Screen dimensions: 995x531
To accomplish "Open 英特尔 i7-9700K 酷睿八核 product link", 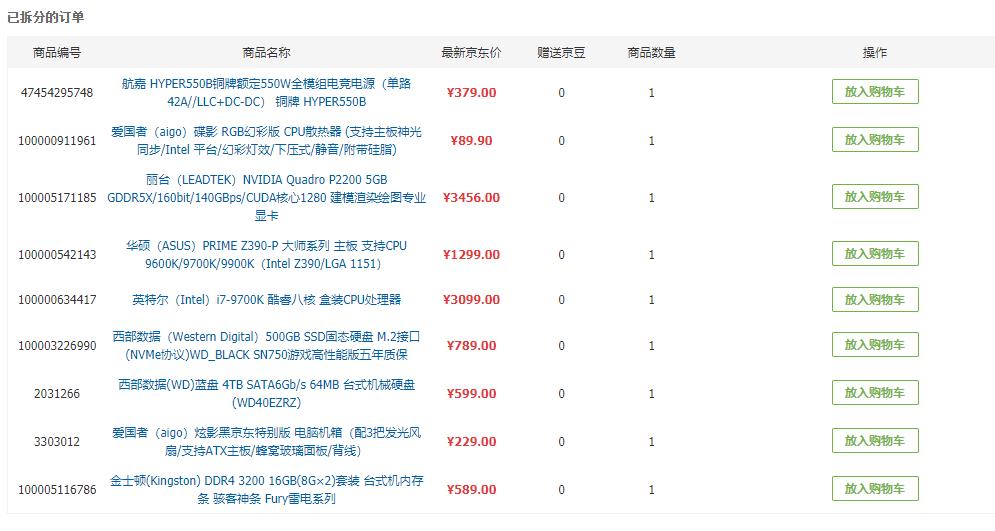I will click(x=267, y=299).
